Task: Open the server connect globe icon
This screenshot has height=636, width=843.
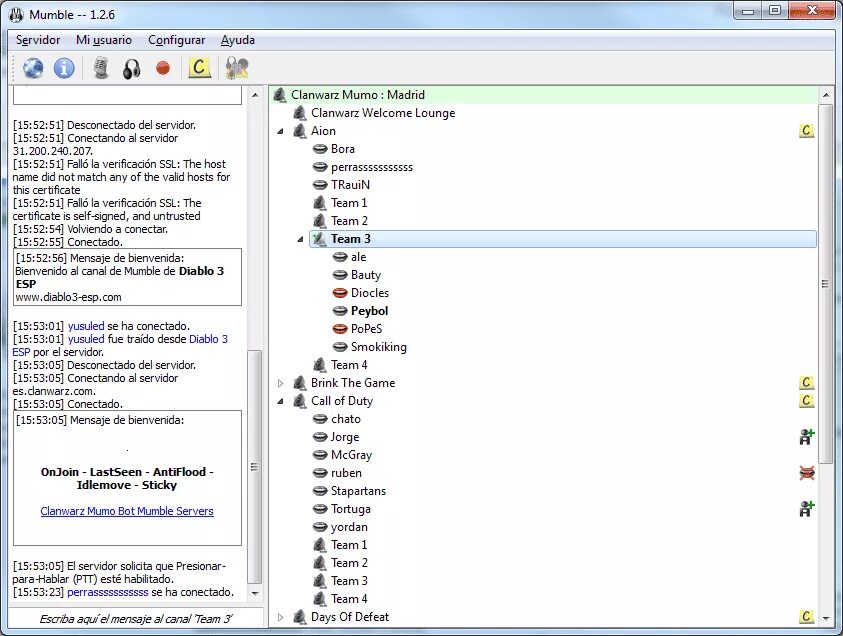Action: (x=33, y=68)
